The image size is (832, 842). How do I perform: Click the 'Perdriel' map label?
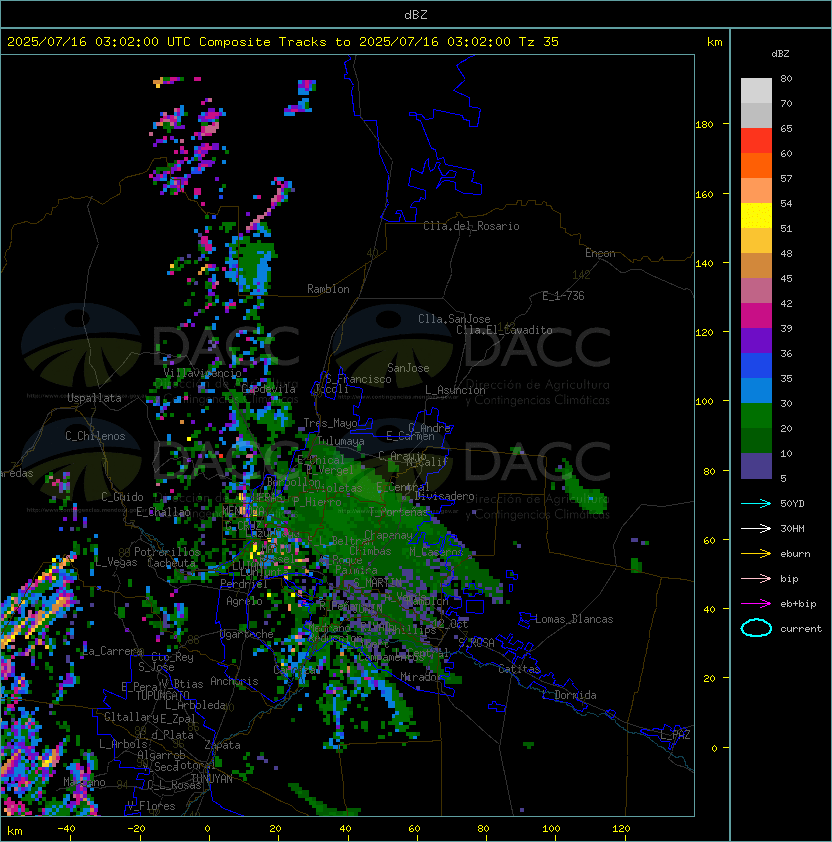pos(244,583)
